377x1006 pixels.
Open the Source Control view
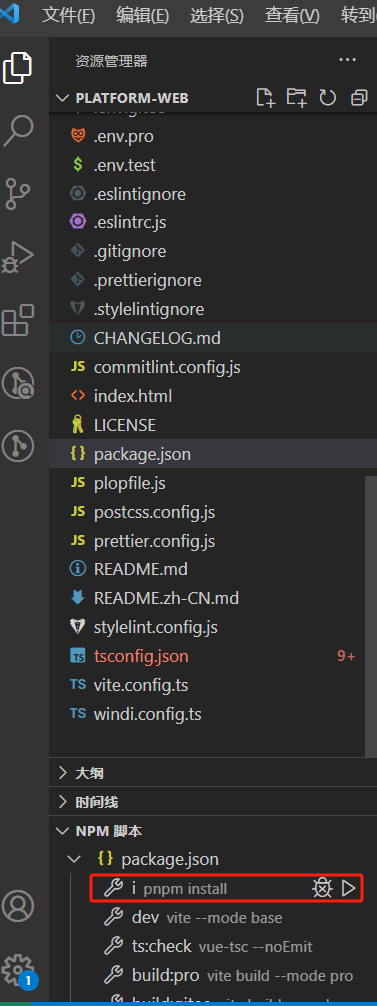(17, 194)
